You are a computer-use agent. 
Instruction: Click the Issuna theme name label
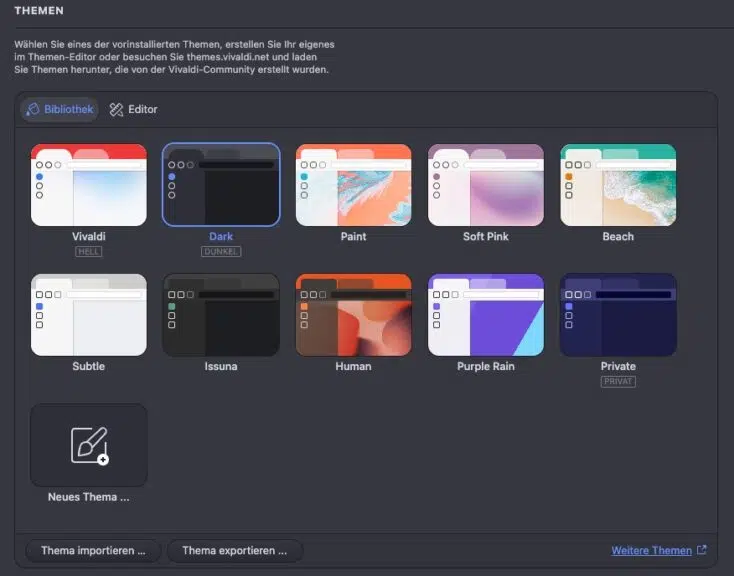coord(221,366)
